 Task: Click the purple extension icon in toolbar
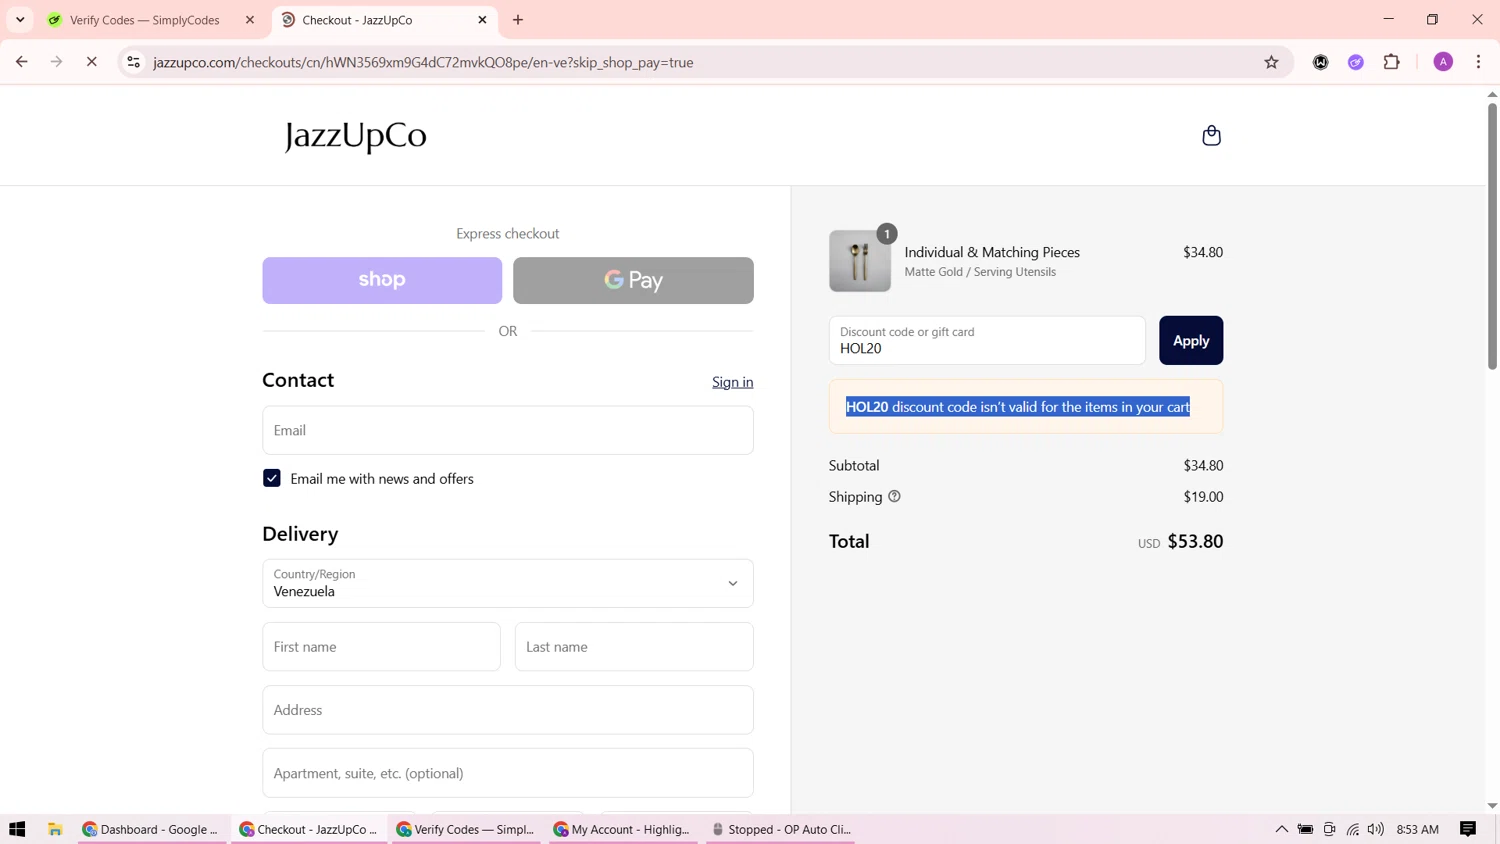coord(1356,62)
